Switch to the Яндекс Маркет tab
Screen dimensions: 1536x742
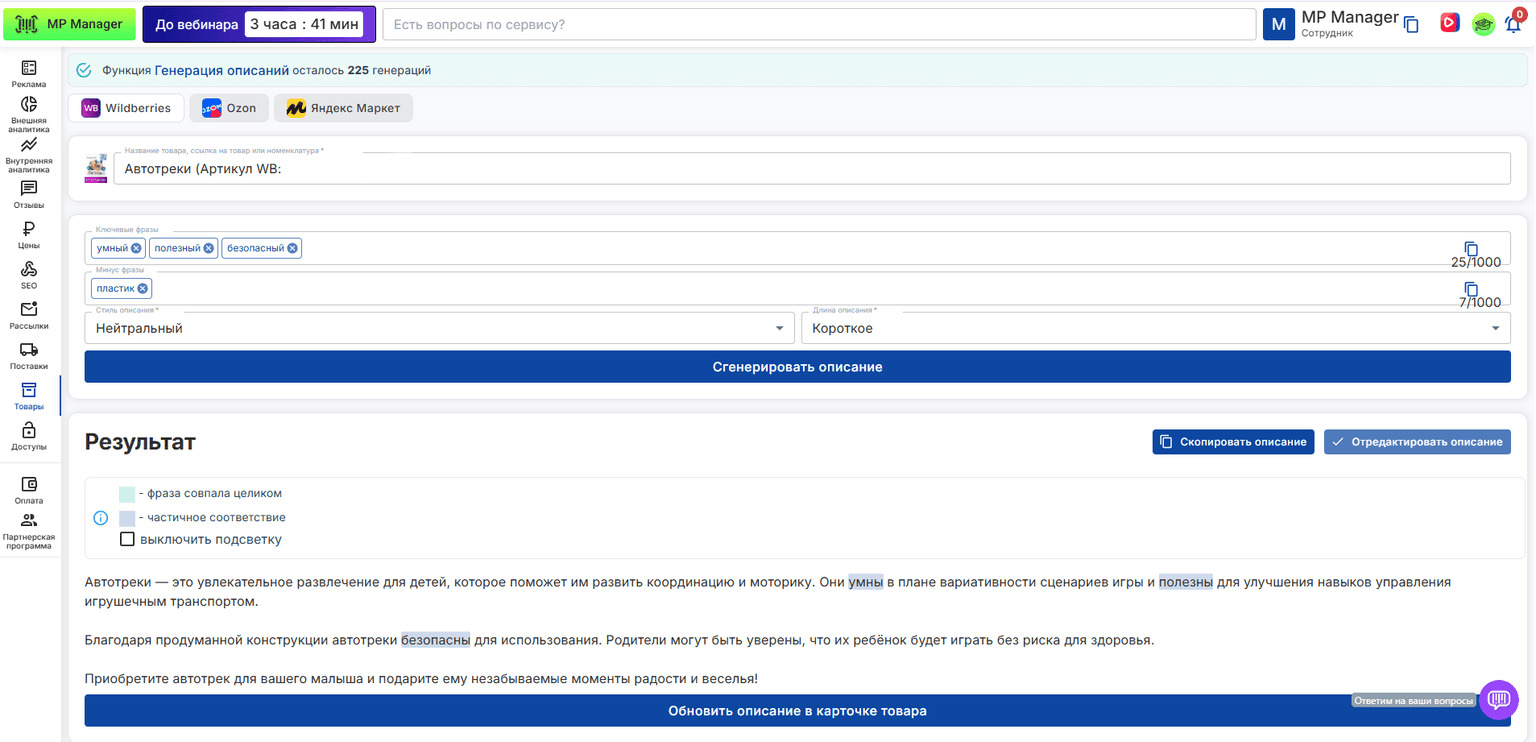(x=343, y=108)
